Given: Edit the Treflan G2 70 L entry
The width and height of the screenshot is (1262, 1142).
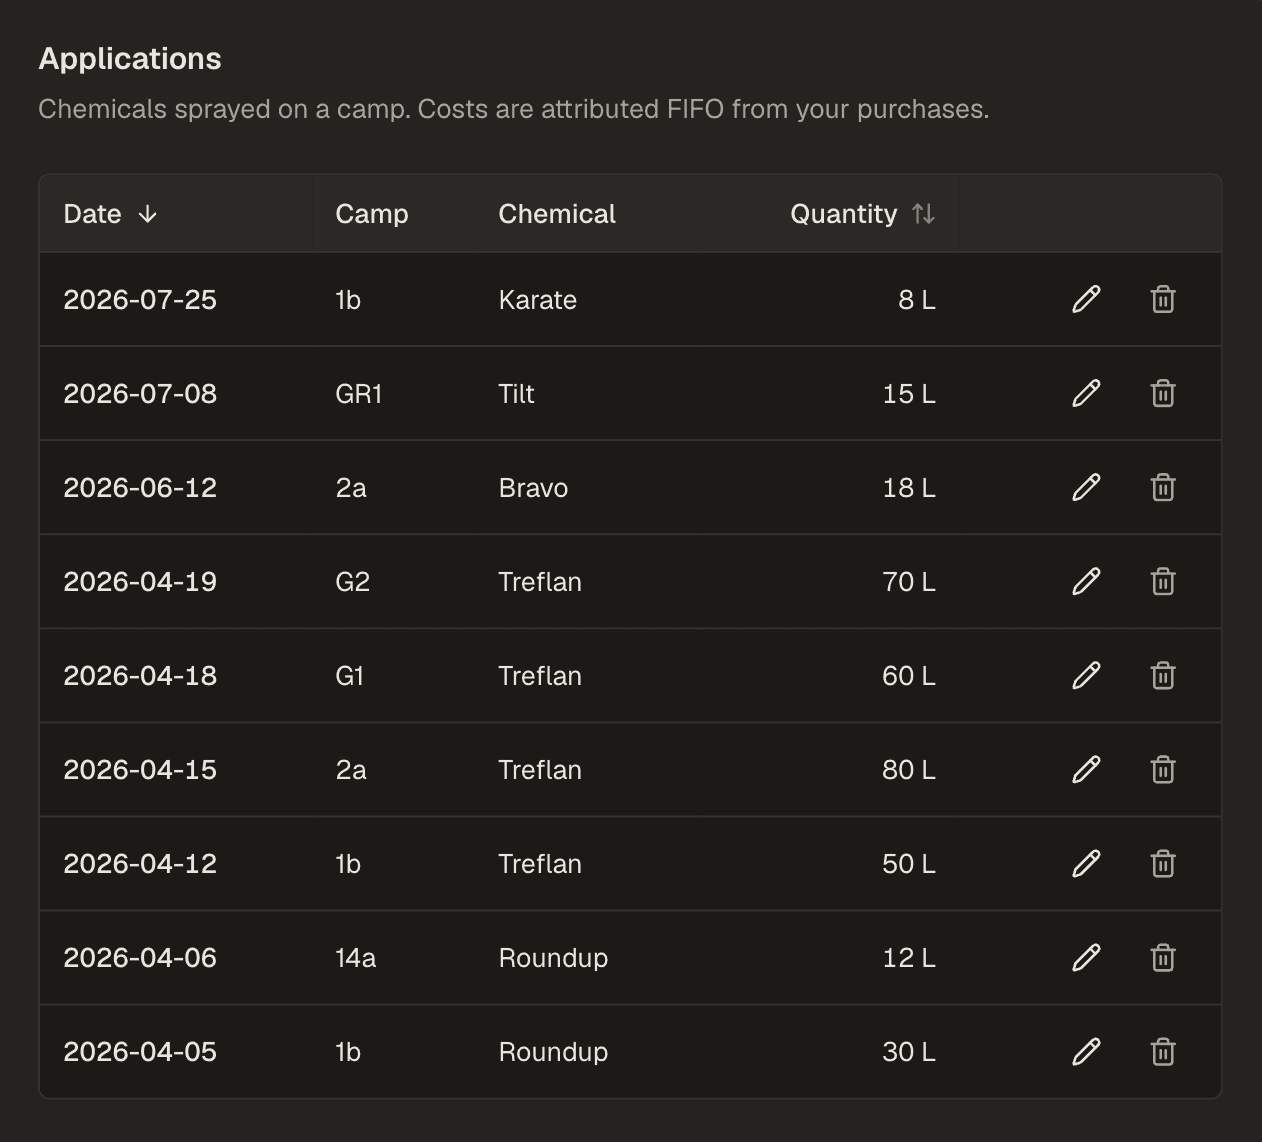Looking at the screenshot, I should [1086, 581].
